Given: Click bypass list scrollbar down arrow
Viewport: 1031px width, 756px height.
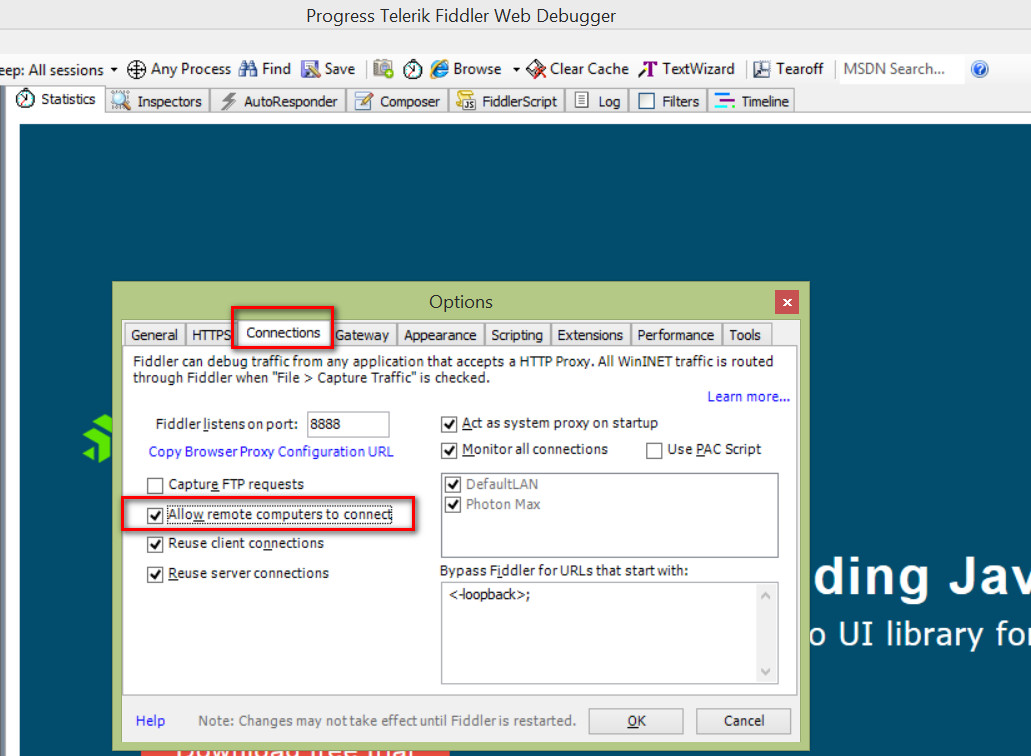Looking at the screenshot, I should (x=765, y=671).
